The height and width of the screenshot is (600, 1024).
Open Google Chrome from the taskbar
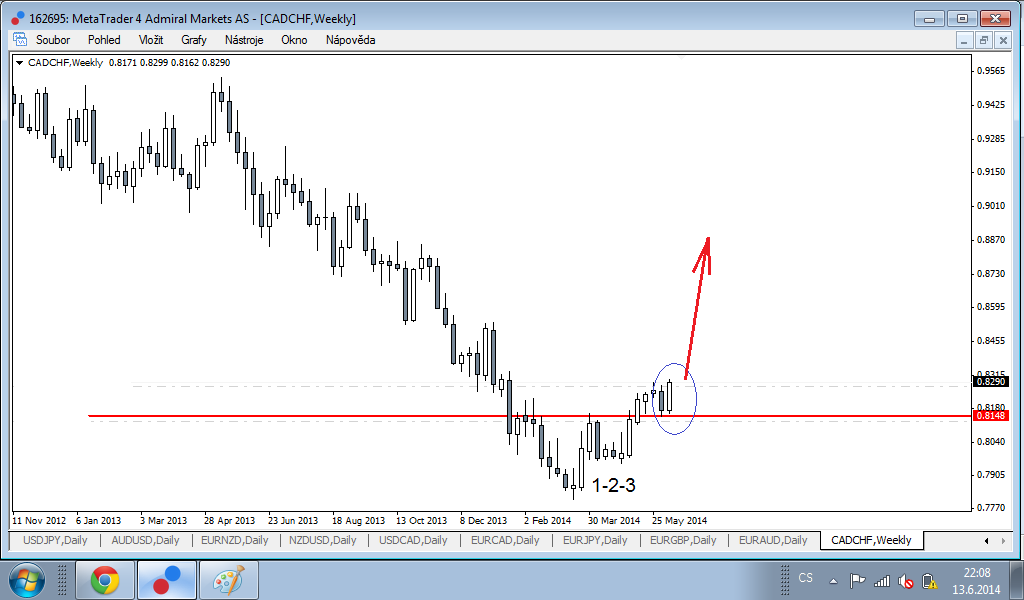pyautogui.click(x=105, y=580)
